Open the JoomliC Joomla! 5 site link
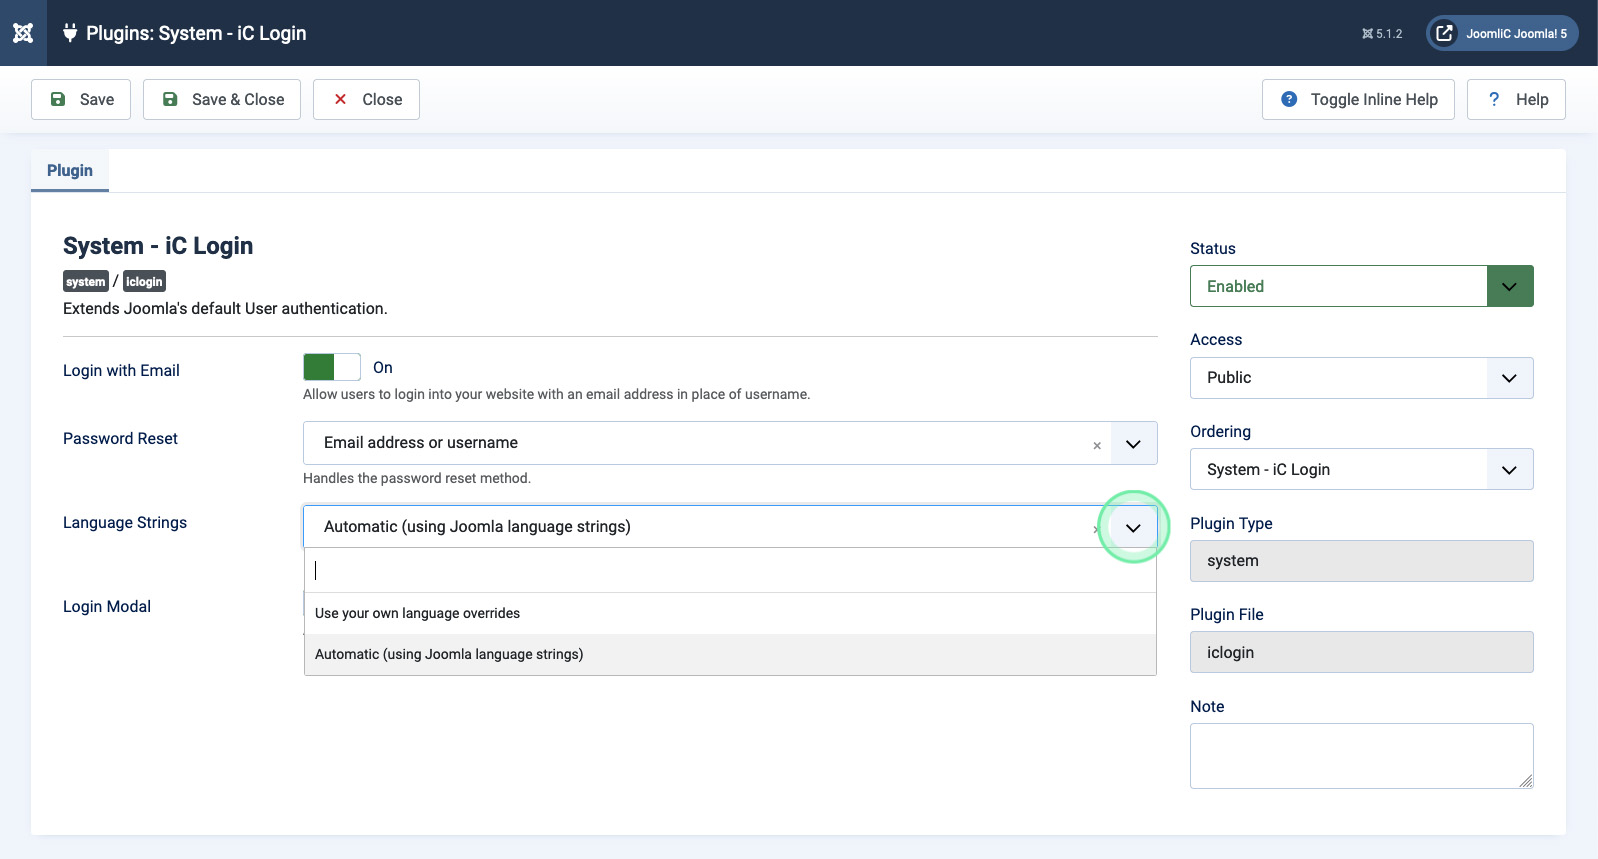The height and width of the screenshot is (859, 1598). [1502, 33]
